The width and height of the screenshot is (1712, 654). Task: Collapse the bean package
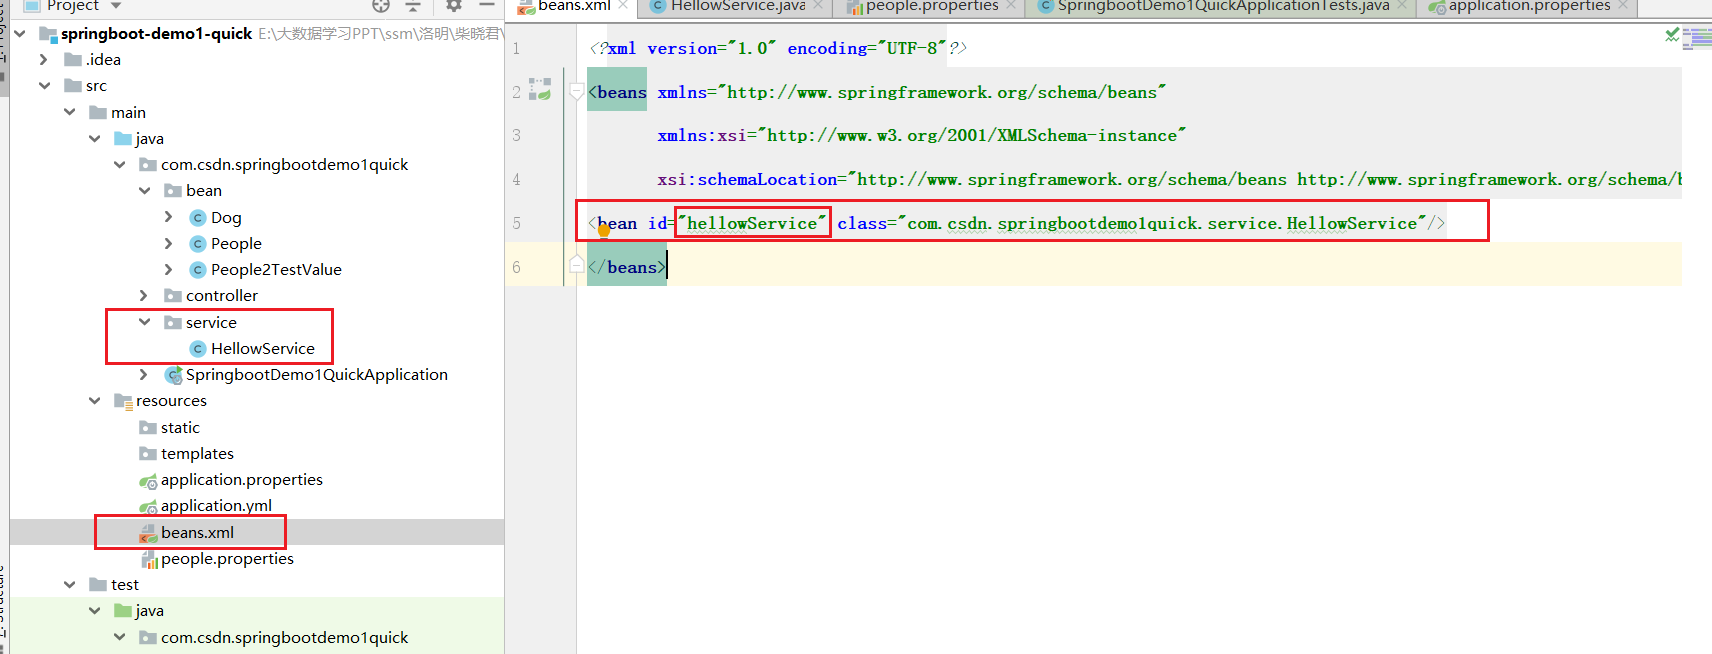coord(144,191)
